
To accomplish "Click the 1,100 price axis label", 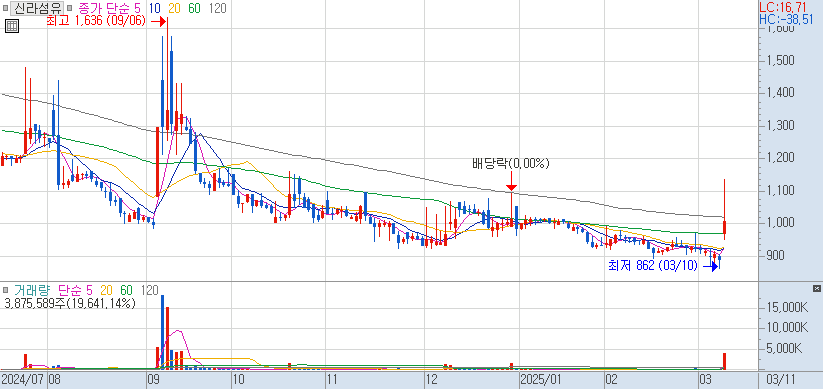I will point(779,191).
